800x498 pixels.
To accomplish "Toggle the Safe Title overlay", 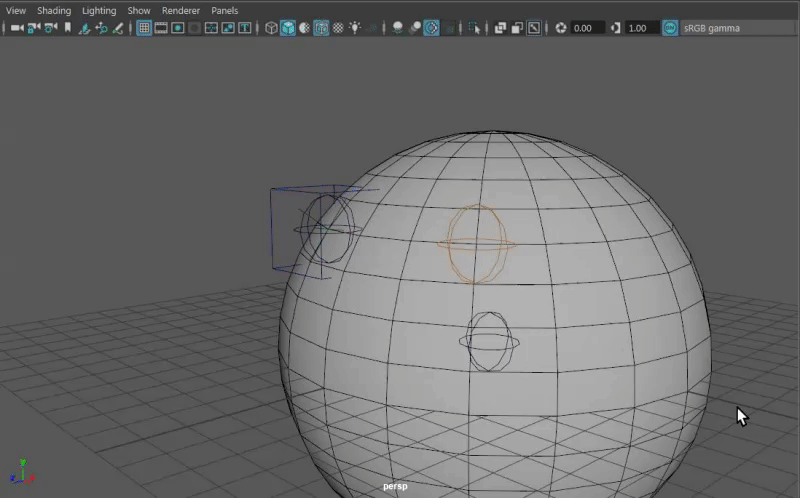I will pyautogui.click(x=245, y=28).
